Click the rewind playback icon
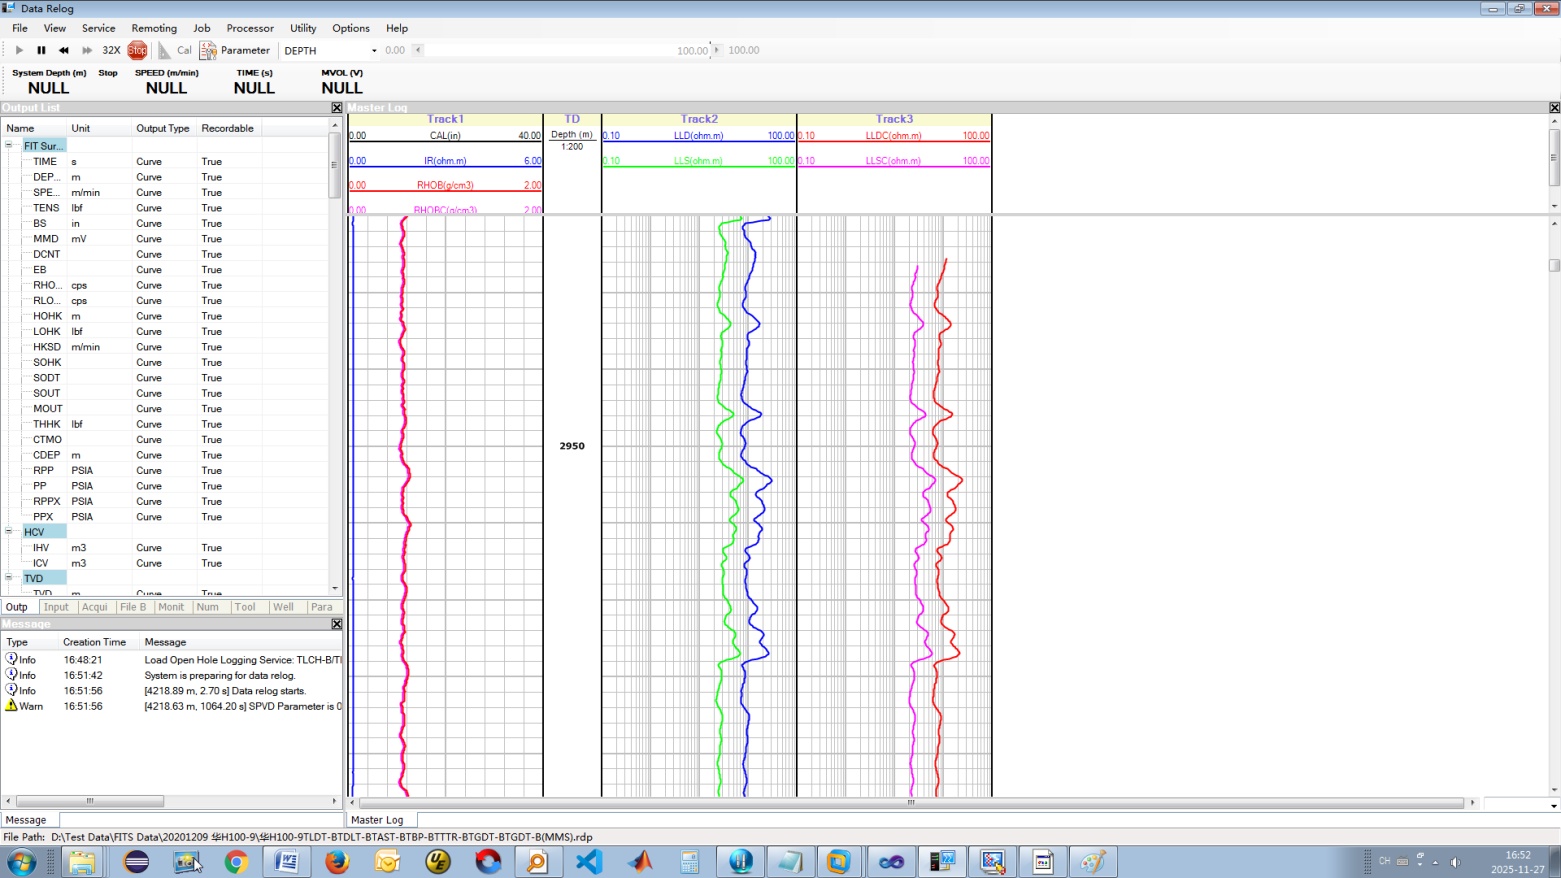Screen dimensions: 1561x878 (x=64, y=50)
